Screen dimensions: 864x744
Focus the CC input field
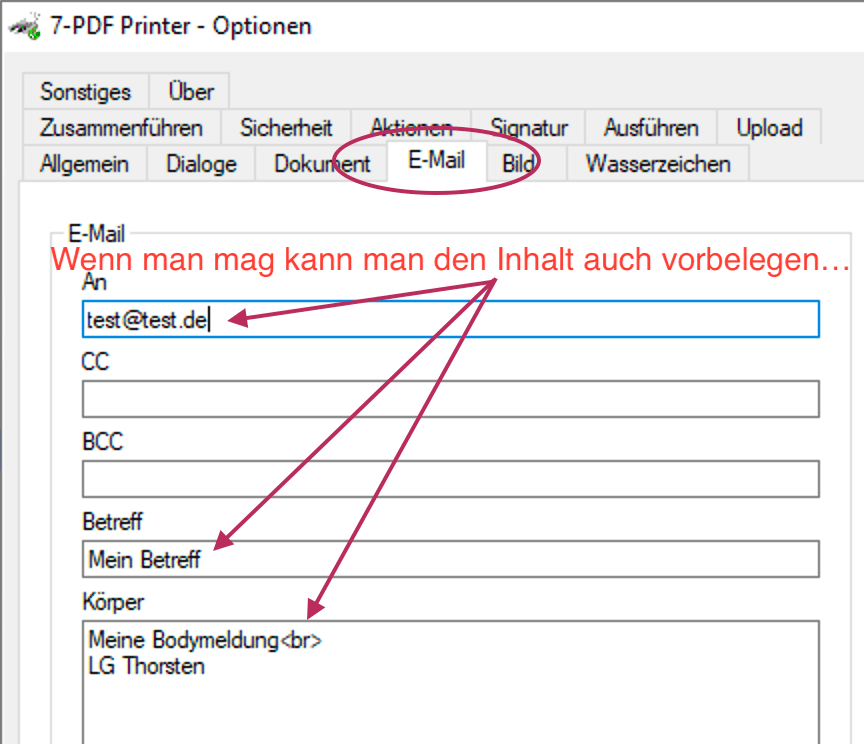click(450, 399)
